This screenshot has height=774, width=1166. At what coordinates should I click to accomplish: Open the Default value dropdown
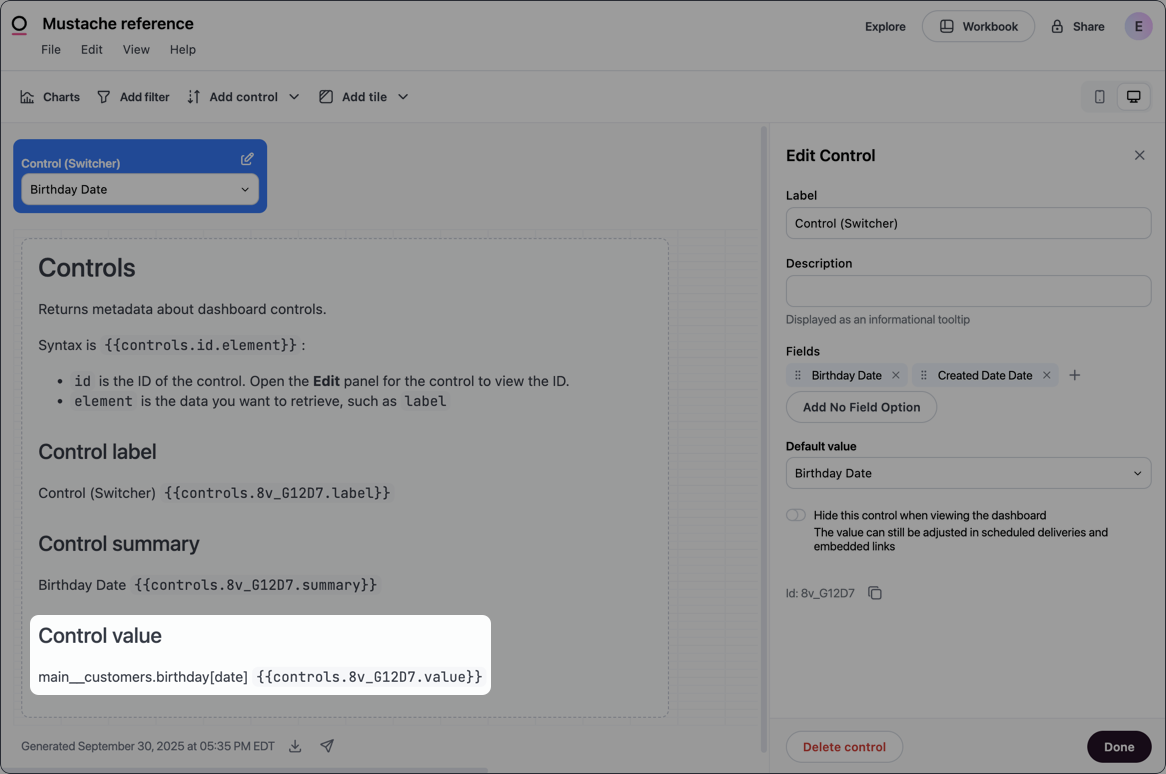pyautogui.click(x=967, y=473)
